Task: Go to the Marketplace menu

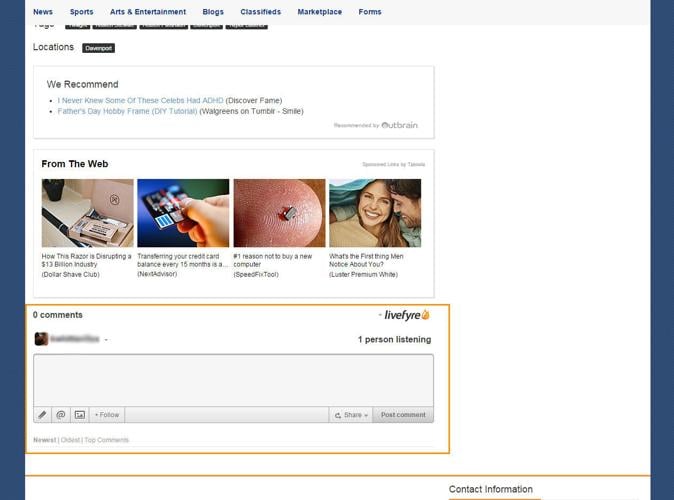Action: [x=319, y=12]
